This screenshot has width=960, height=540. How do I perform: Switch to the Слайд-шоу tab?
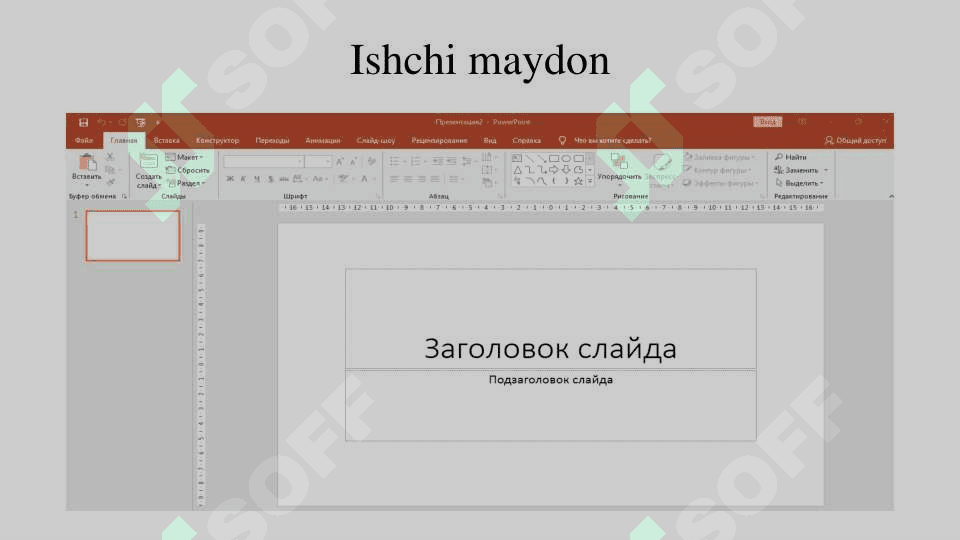pyautogui.click(x=376, y=140)
